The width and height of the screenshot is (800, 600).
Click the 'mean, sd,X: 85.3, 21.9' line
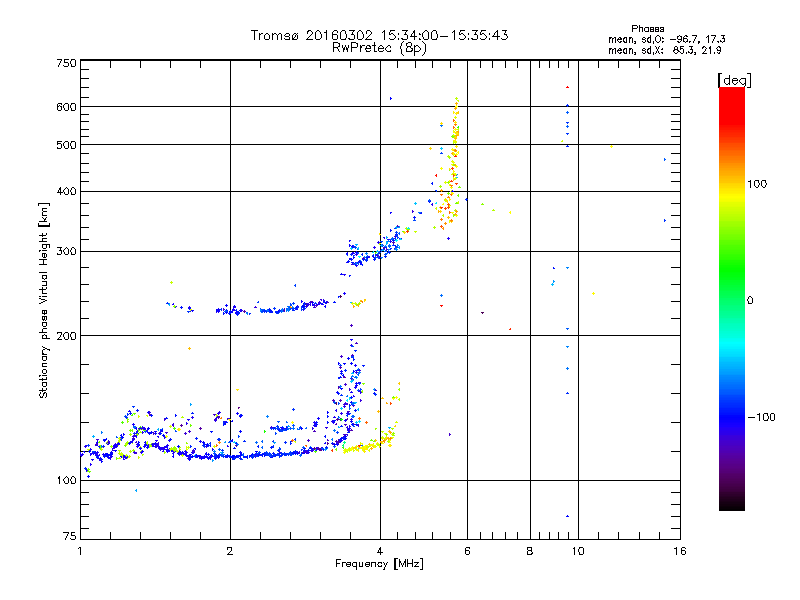[x=664, y=50]
